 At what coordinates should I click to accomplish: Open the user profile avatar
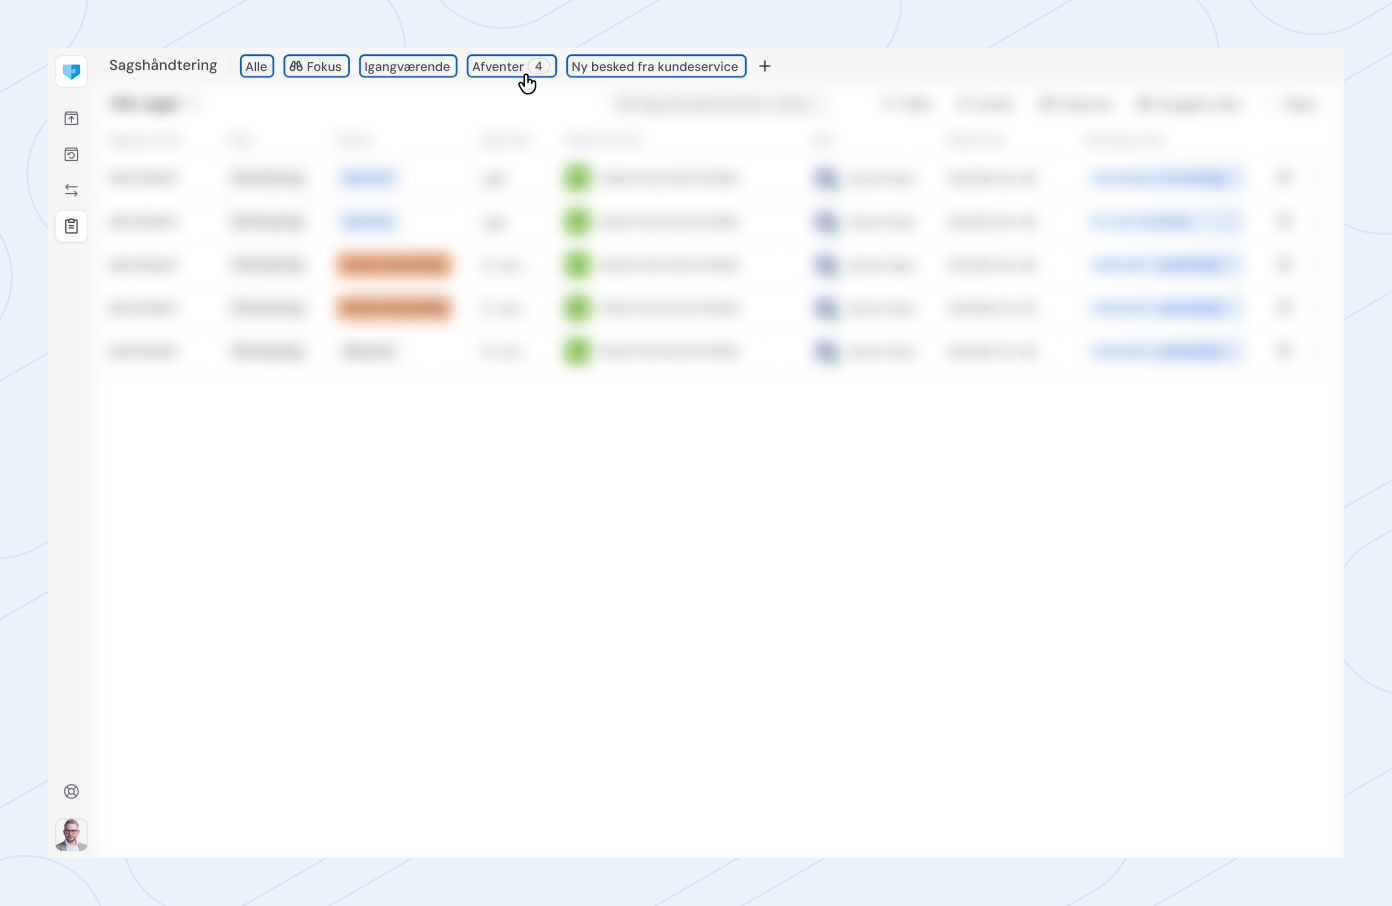[x=71, y=834]
